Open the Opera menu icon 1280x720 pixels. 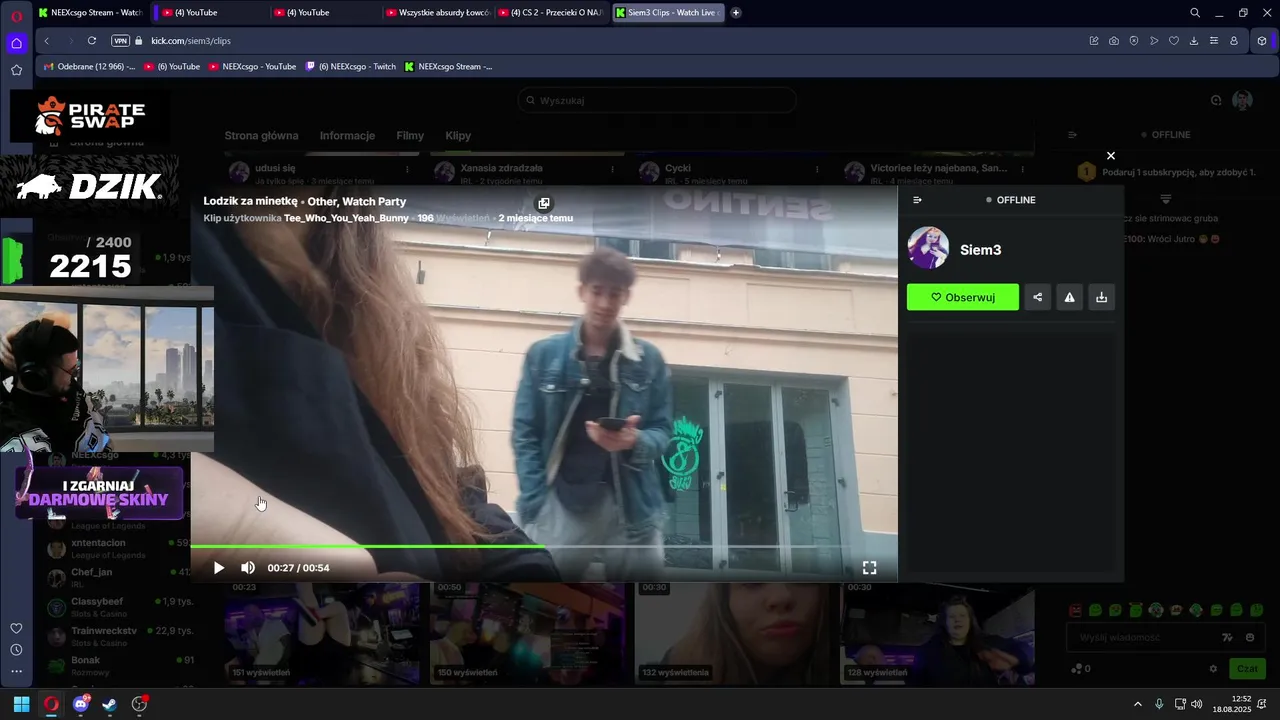pos(16,15)
